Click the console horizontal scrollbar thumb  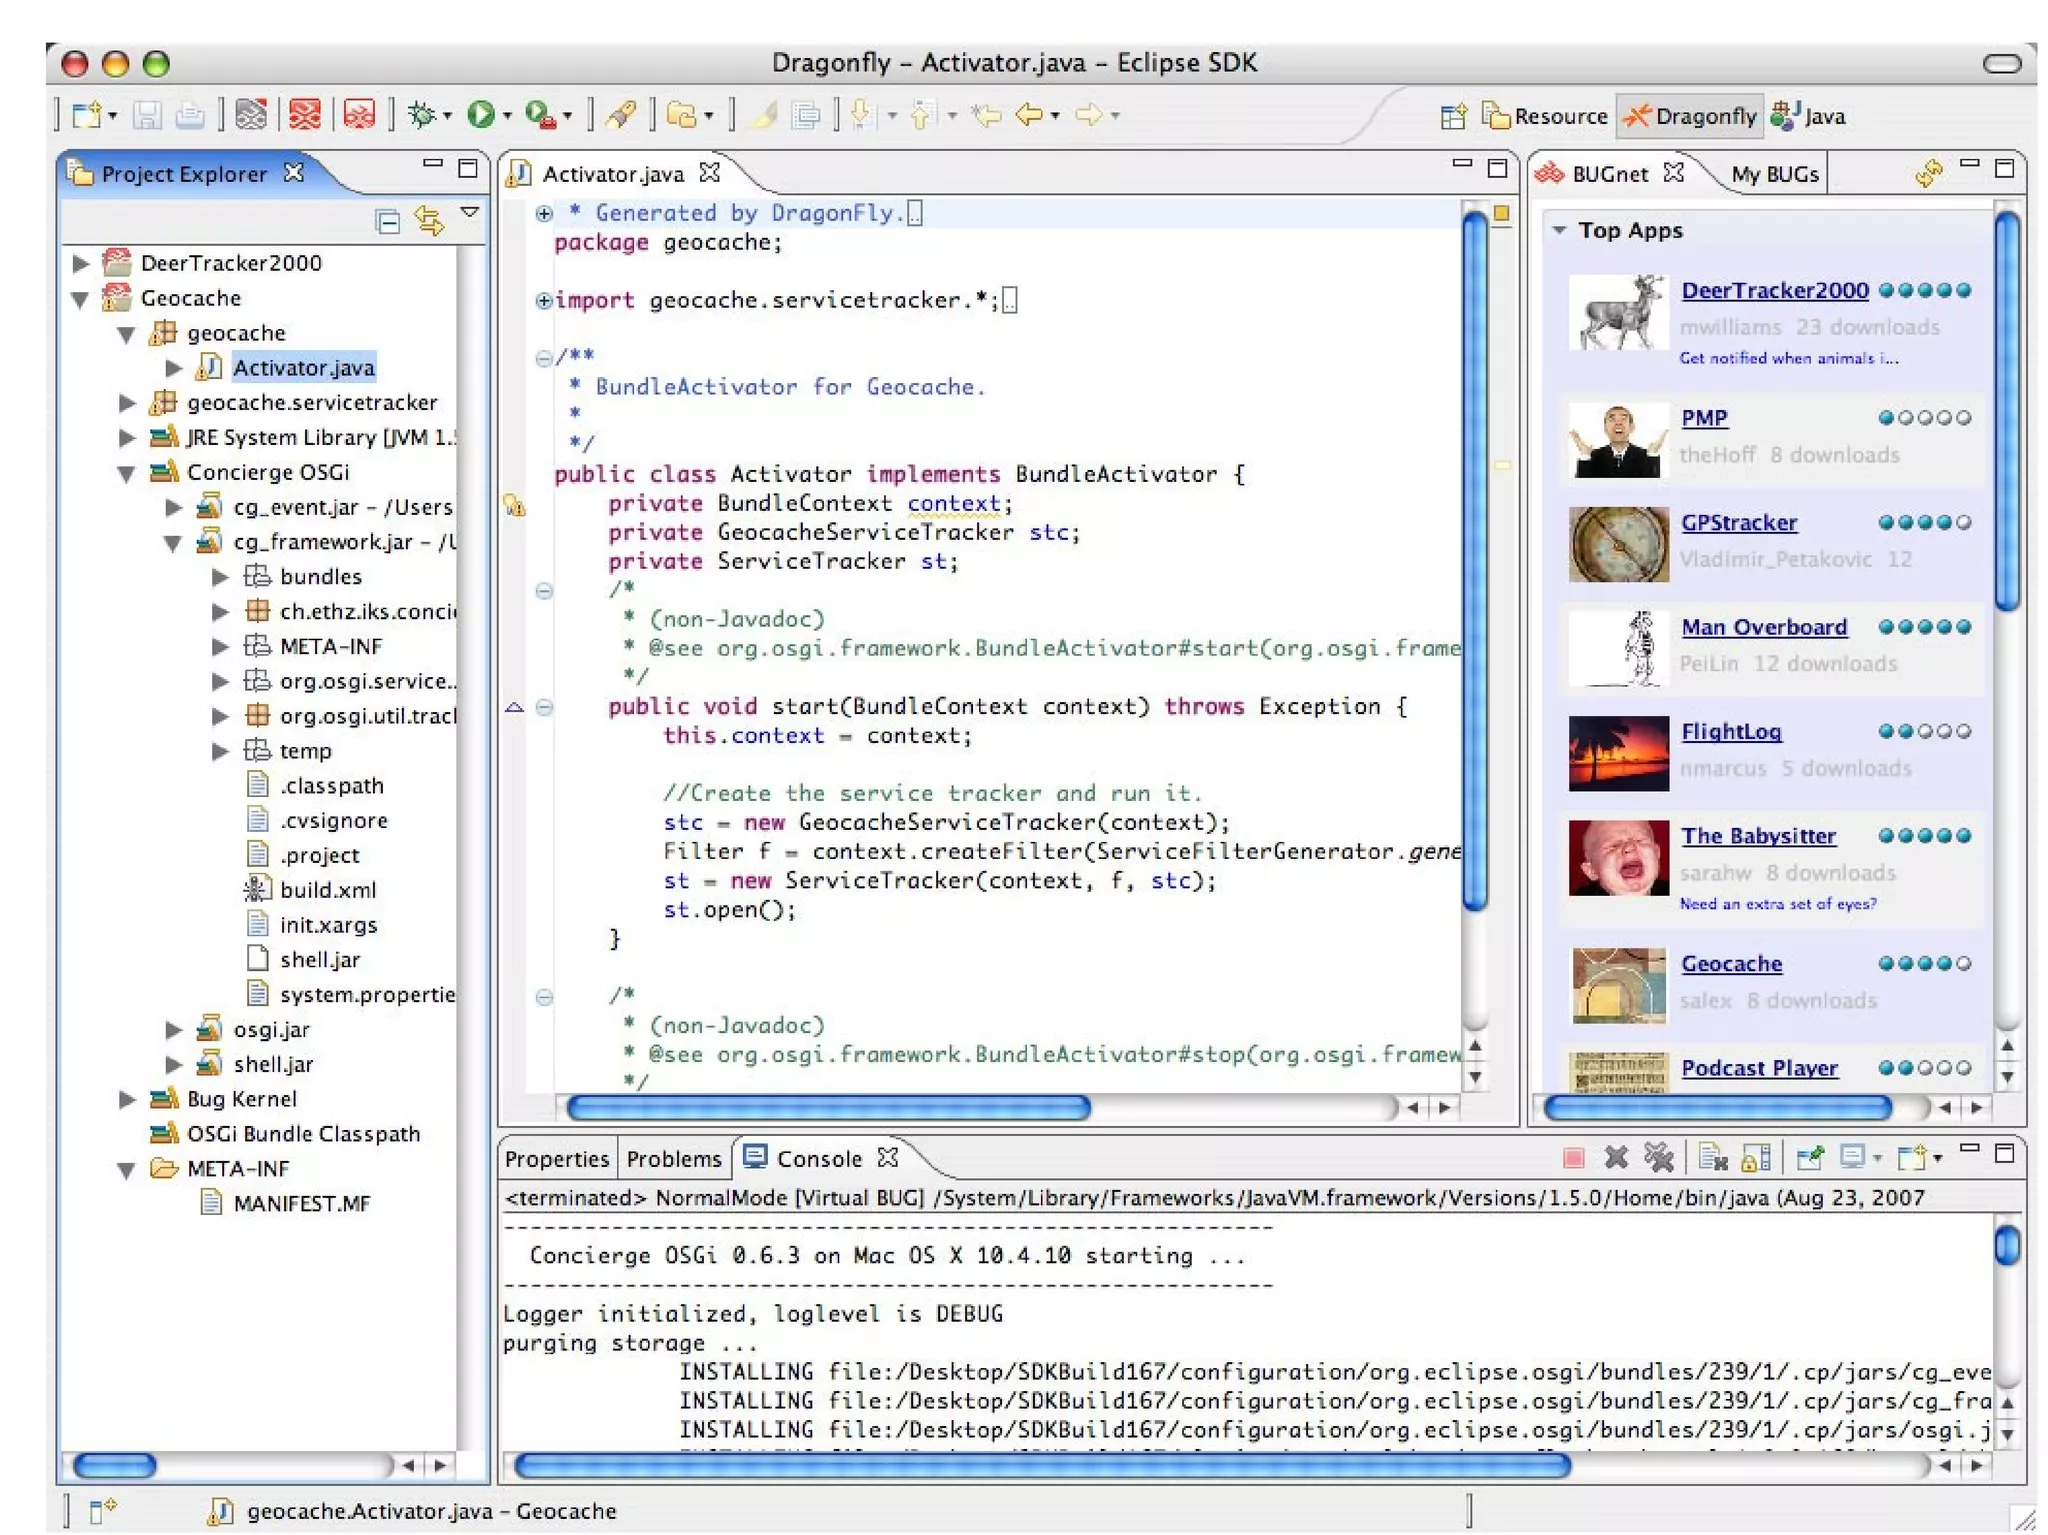[x=1041, y=1465]
